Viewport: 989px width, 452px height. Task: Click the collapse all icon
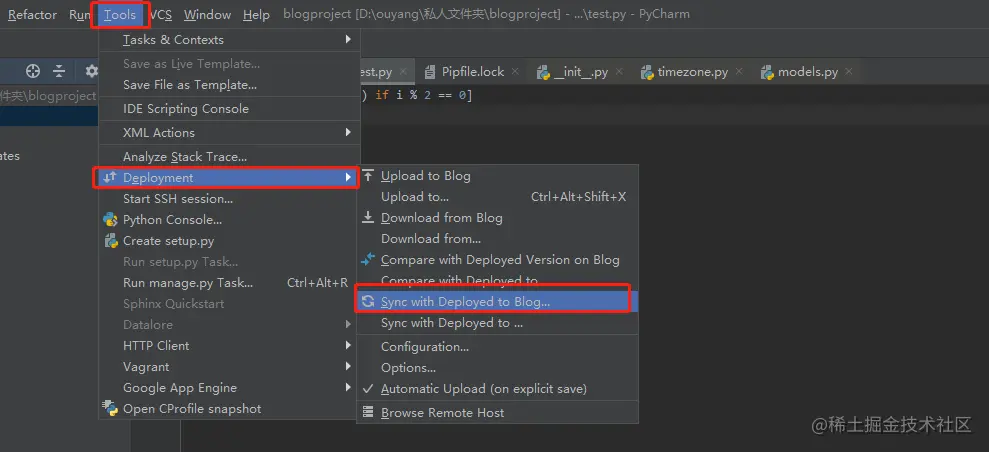(x=59, y=71)
